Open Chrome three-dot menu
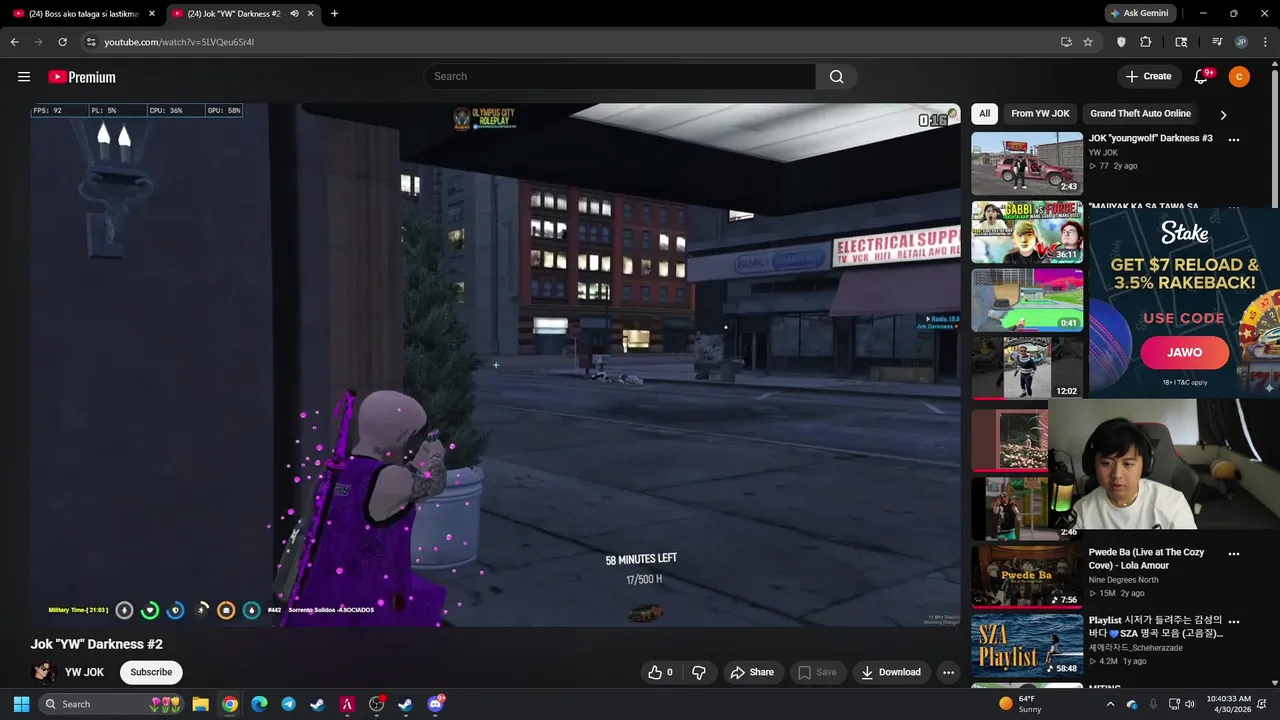Image resolution: width=1280 pixels, height=720 pixels. click(x=1264, y=42)
